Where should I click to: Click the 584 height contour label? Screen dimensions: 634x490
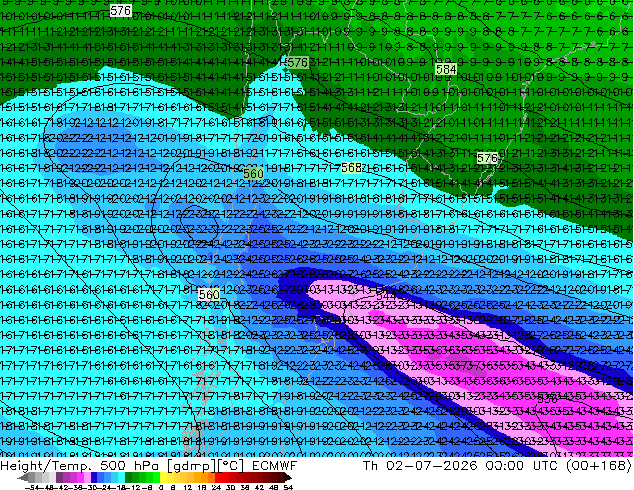coord(446,70)
